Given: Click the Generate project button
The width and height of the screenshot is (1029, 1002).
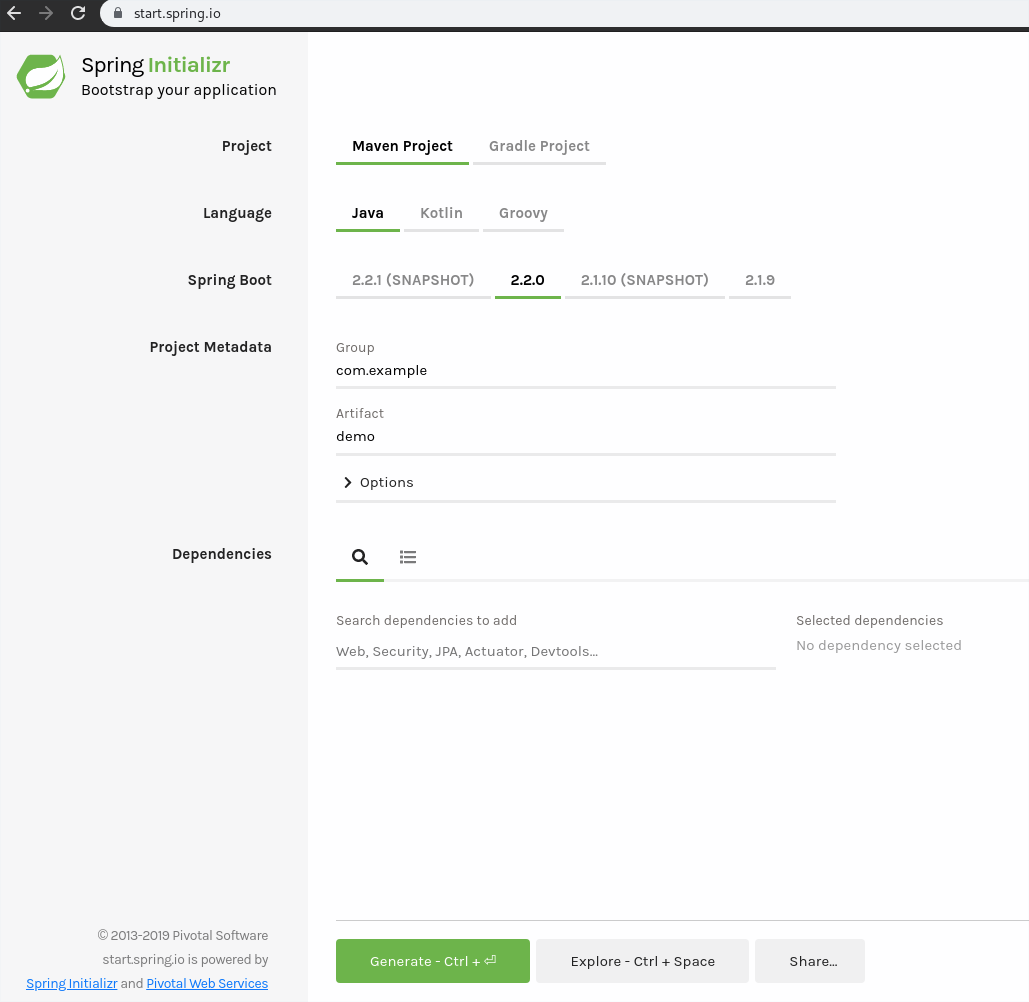Looking at the screenshot, I should click(x=432, y=960).
